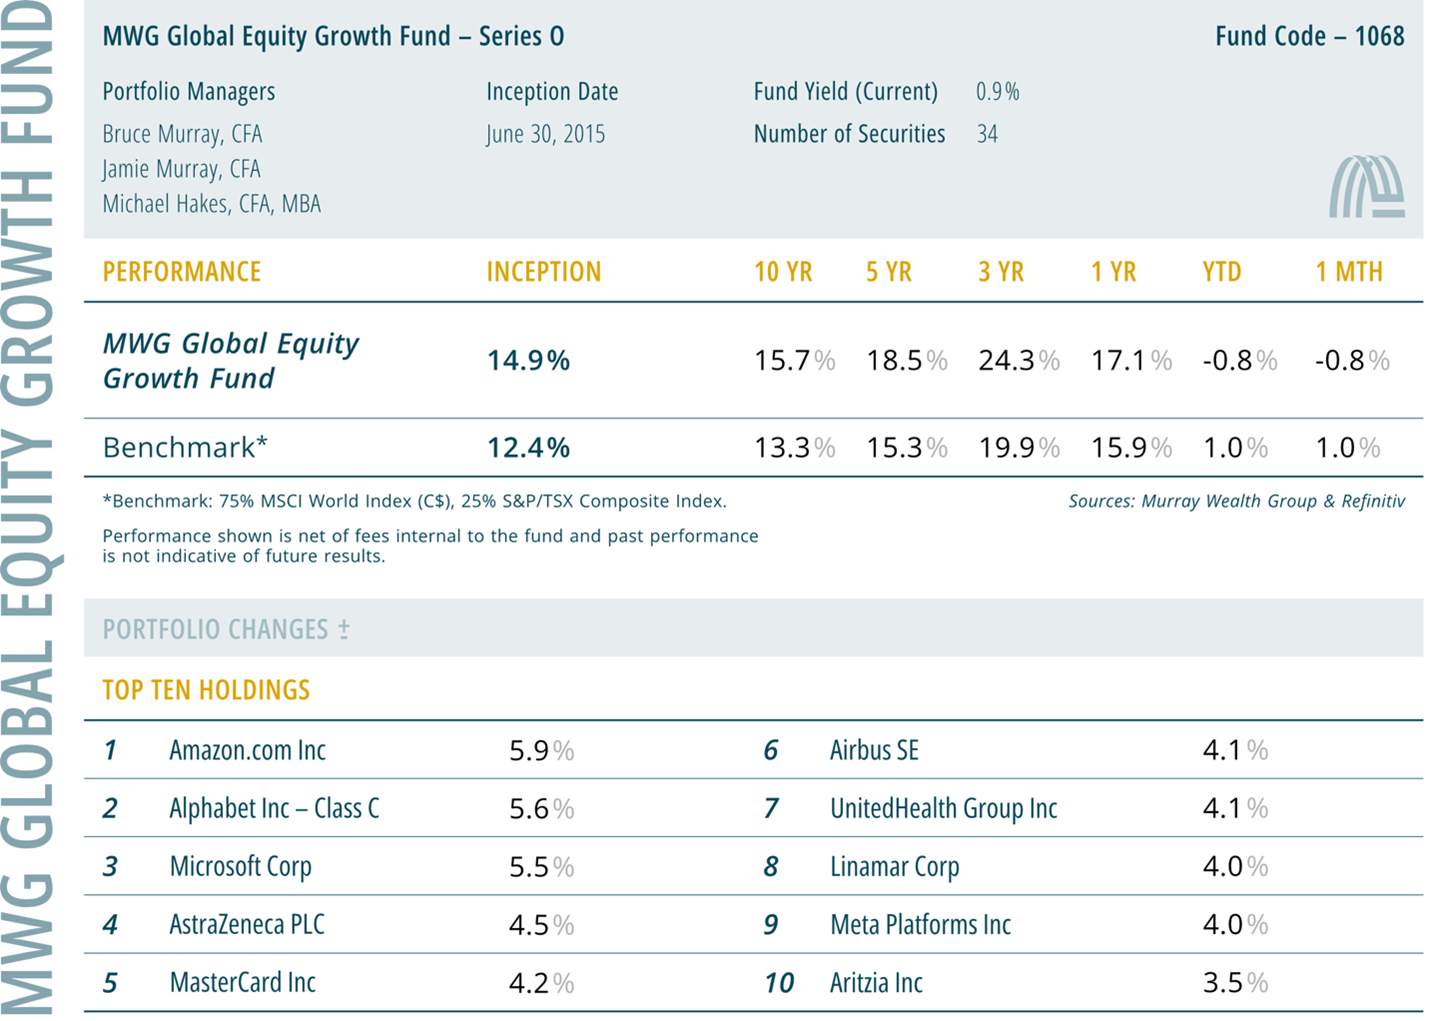Select the 5 YR column header
This screenshot has width=1433, height=1021.
coord(889,272)
